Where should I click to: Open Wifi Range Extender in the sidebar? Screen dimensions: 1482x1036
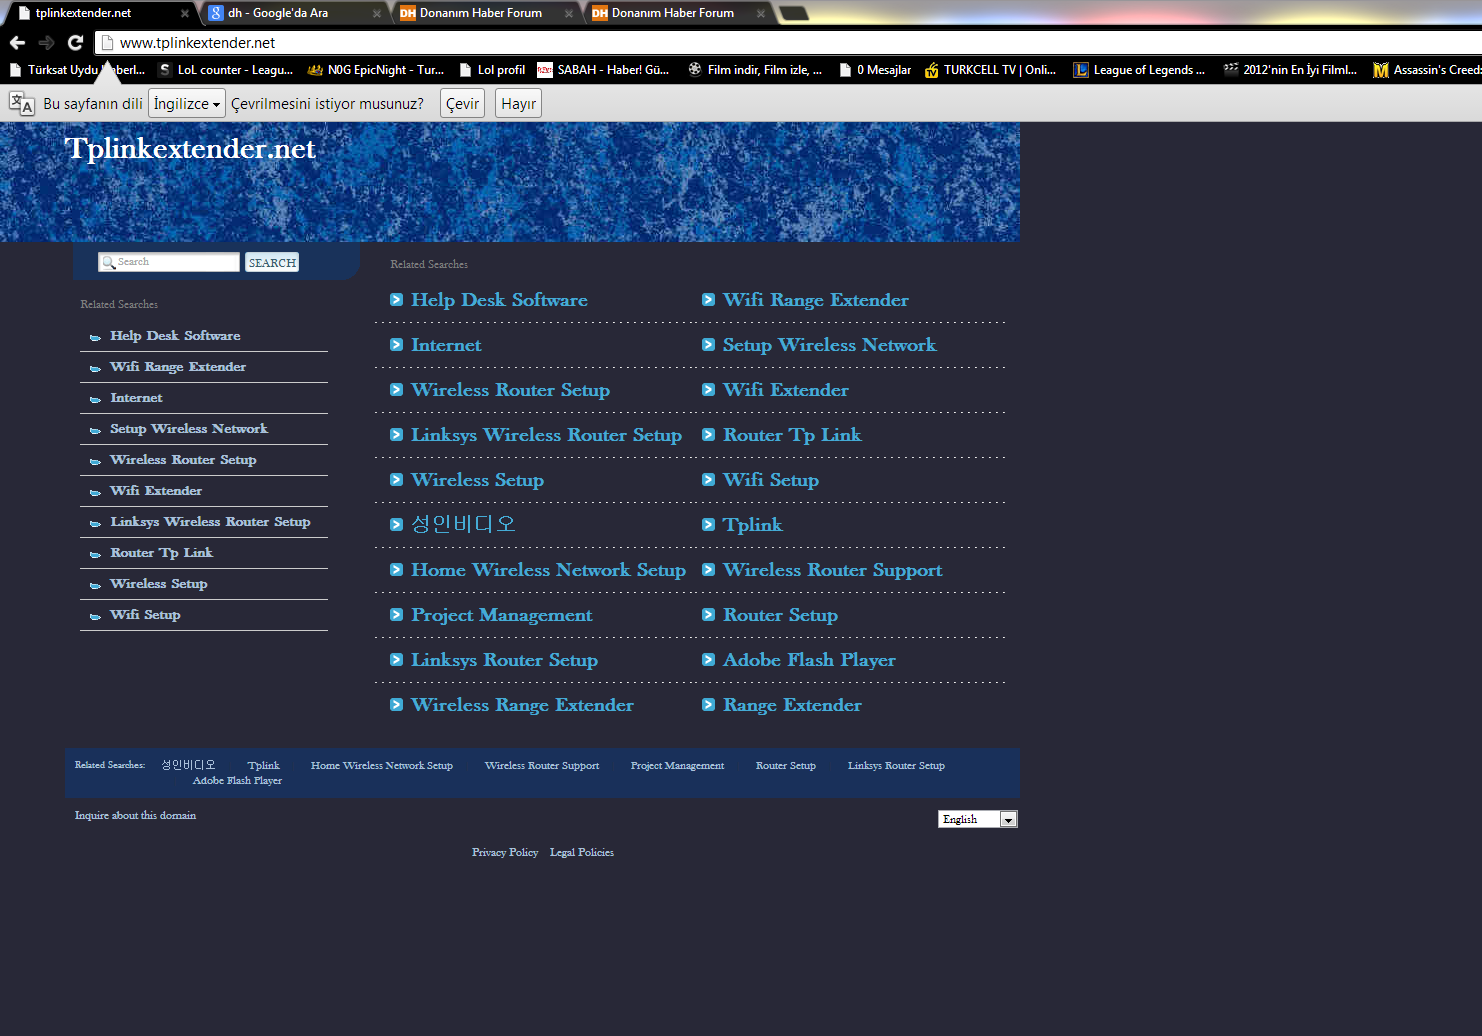click(178, 367)
